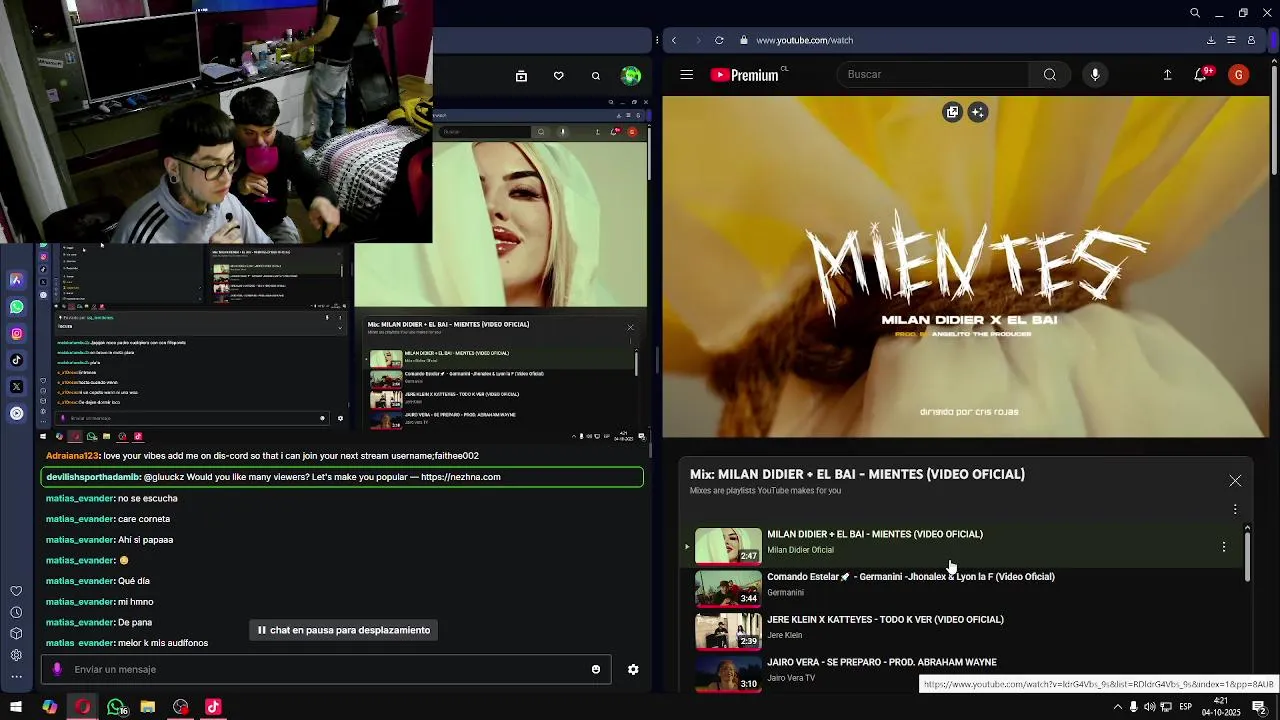Open YouTube upload/create icon

pos(1167,75)
